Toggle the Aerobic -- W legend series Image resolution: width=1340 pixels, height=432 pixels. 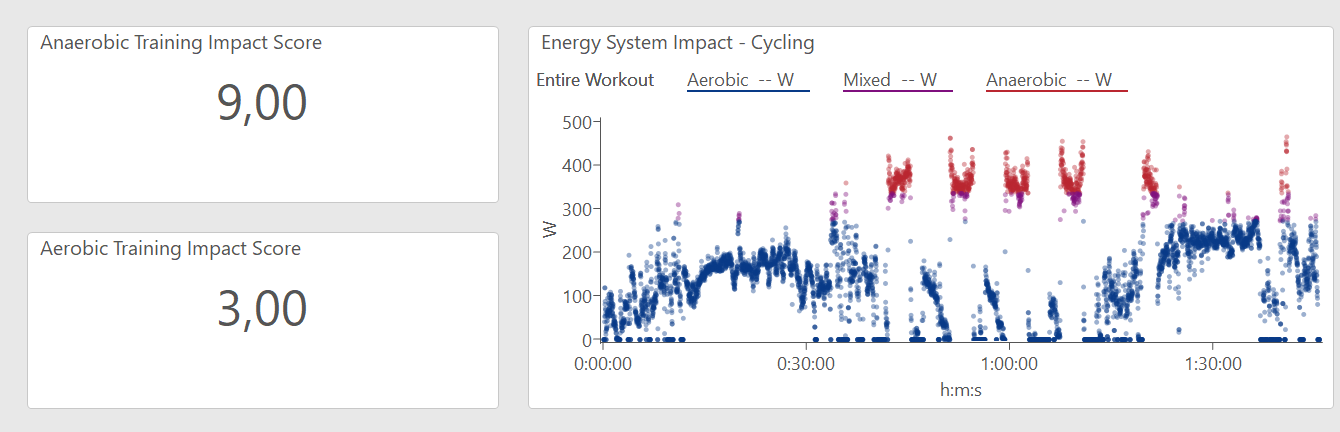tap(747, 80)
